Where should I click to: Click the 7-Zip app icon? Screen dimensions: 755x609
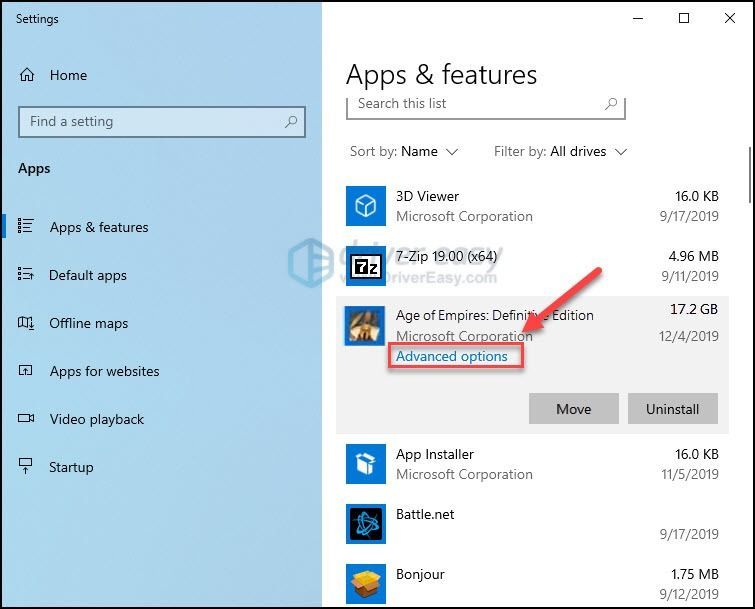click(x=365, y=266)
